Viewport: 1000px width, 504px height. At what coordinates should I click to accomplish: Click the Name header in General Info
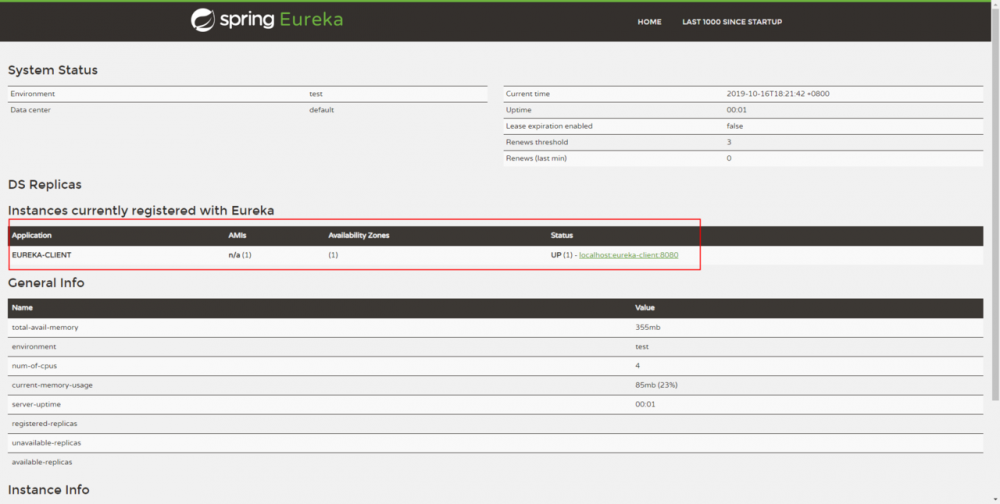22,308
